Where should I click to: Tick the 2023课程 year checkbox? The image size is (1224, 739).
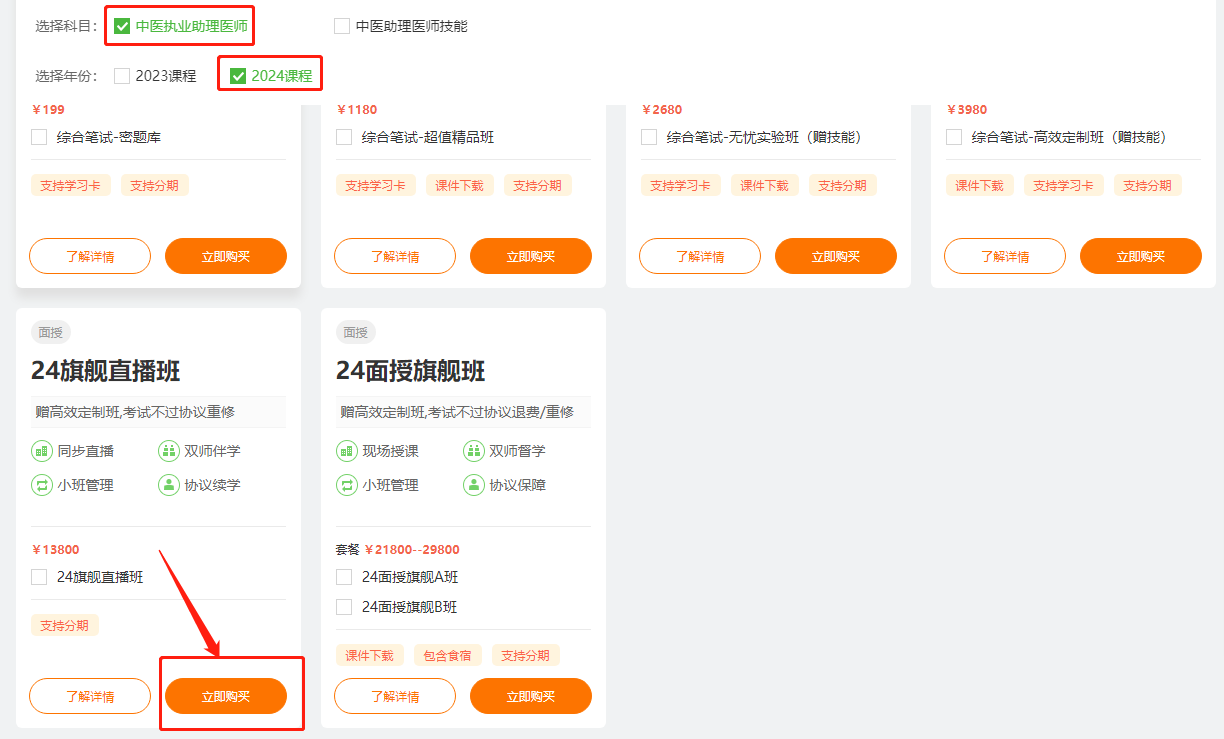[122, 76]
